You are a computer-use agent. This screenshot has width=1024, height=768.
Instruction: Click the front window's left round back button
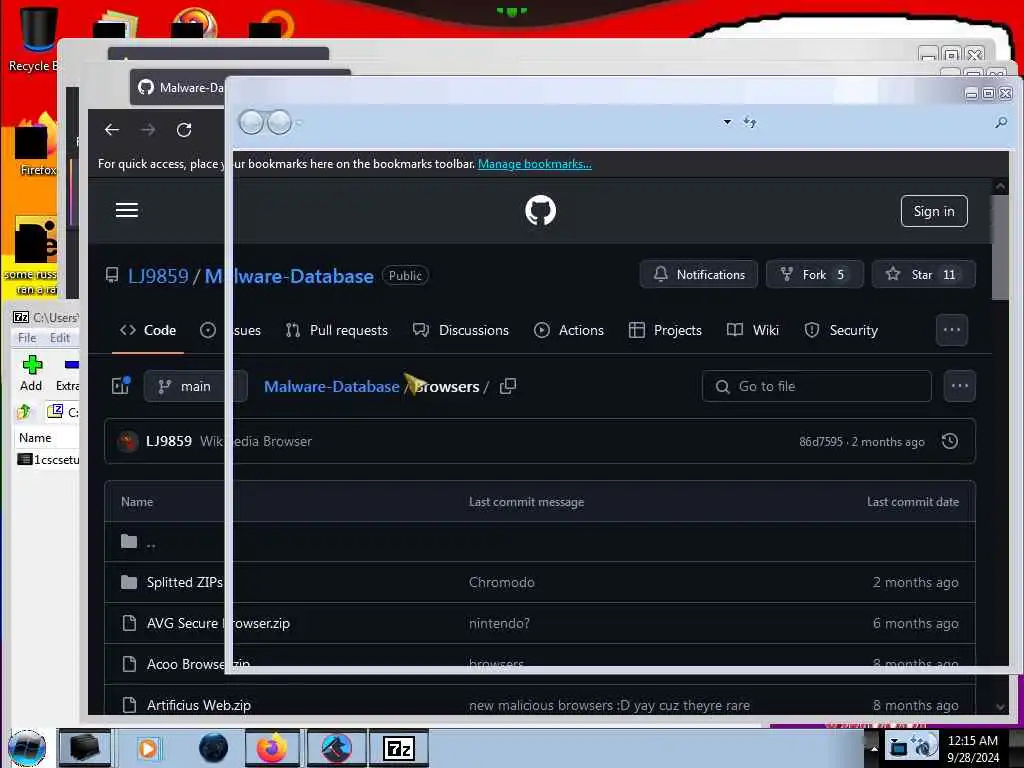(251, 122)
